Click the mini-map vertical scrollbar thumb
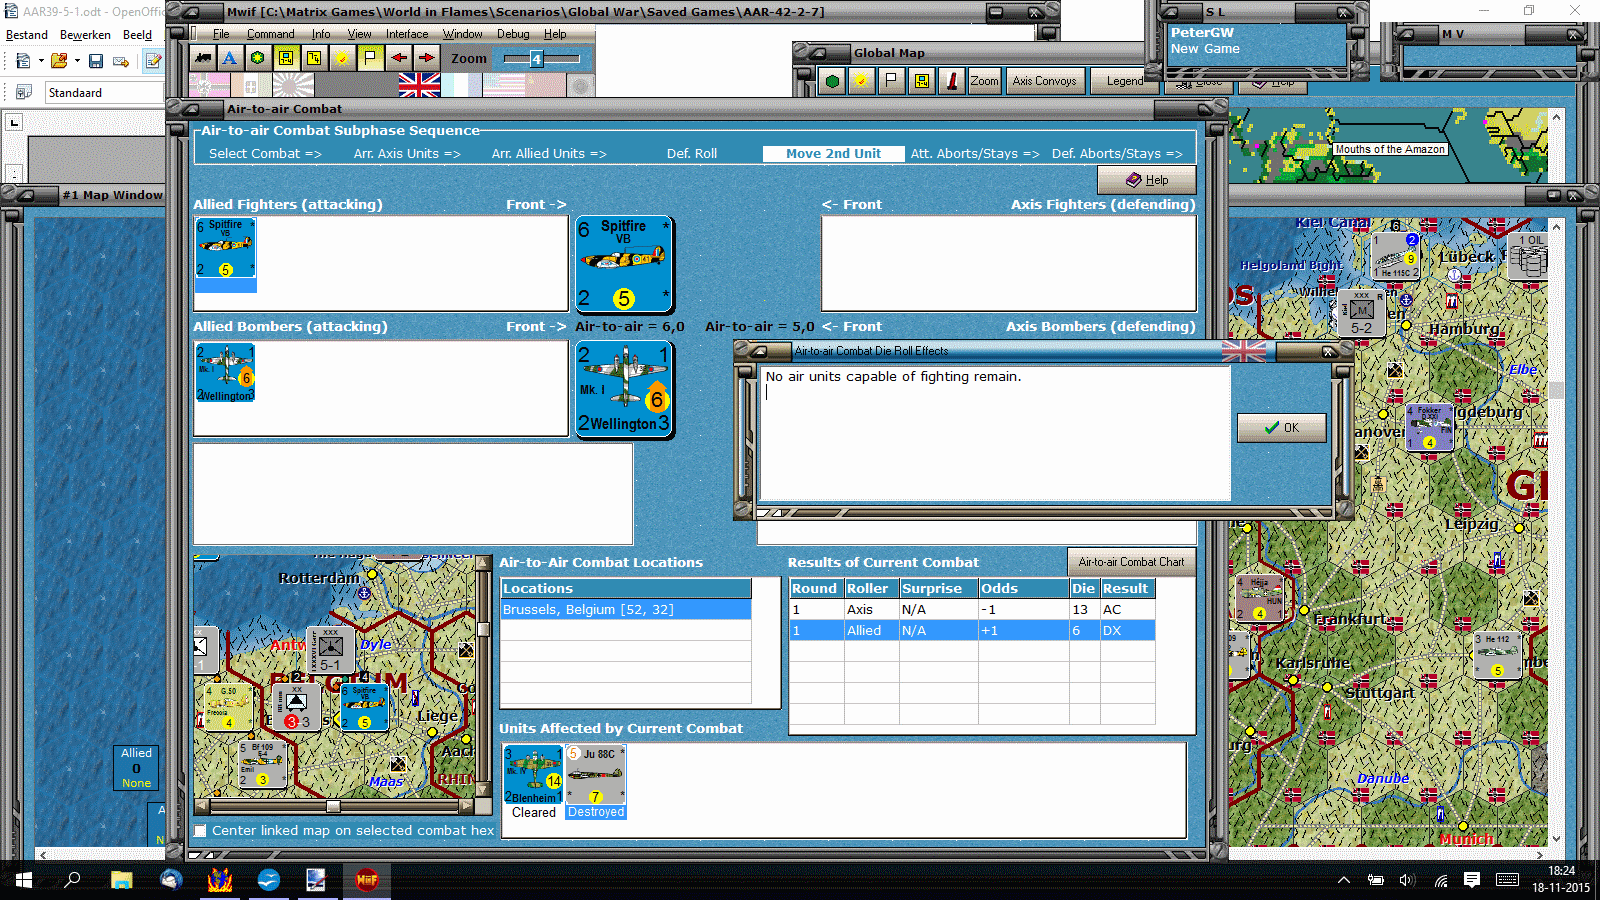 (483, 629)
